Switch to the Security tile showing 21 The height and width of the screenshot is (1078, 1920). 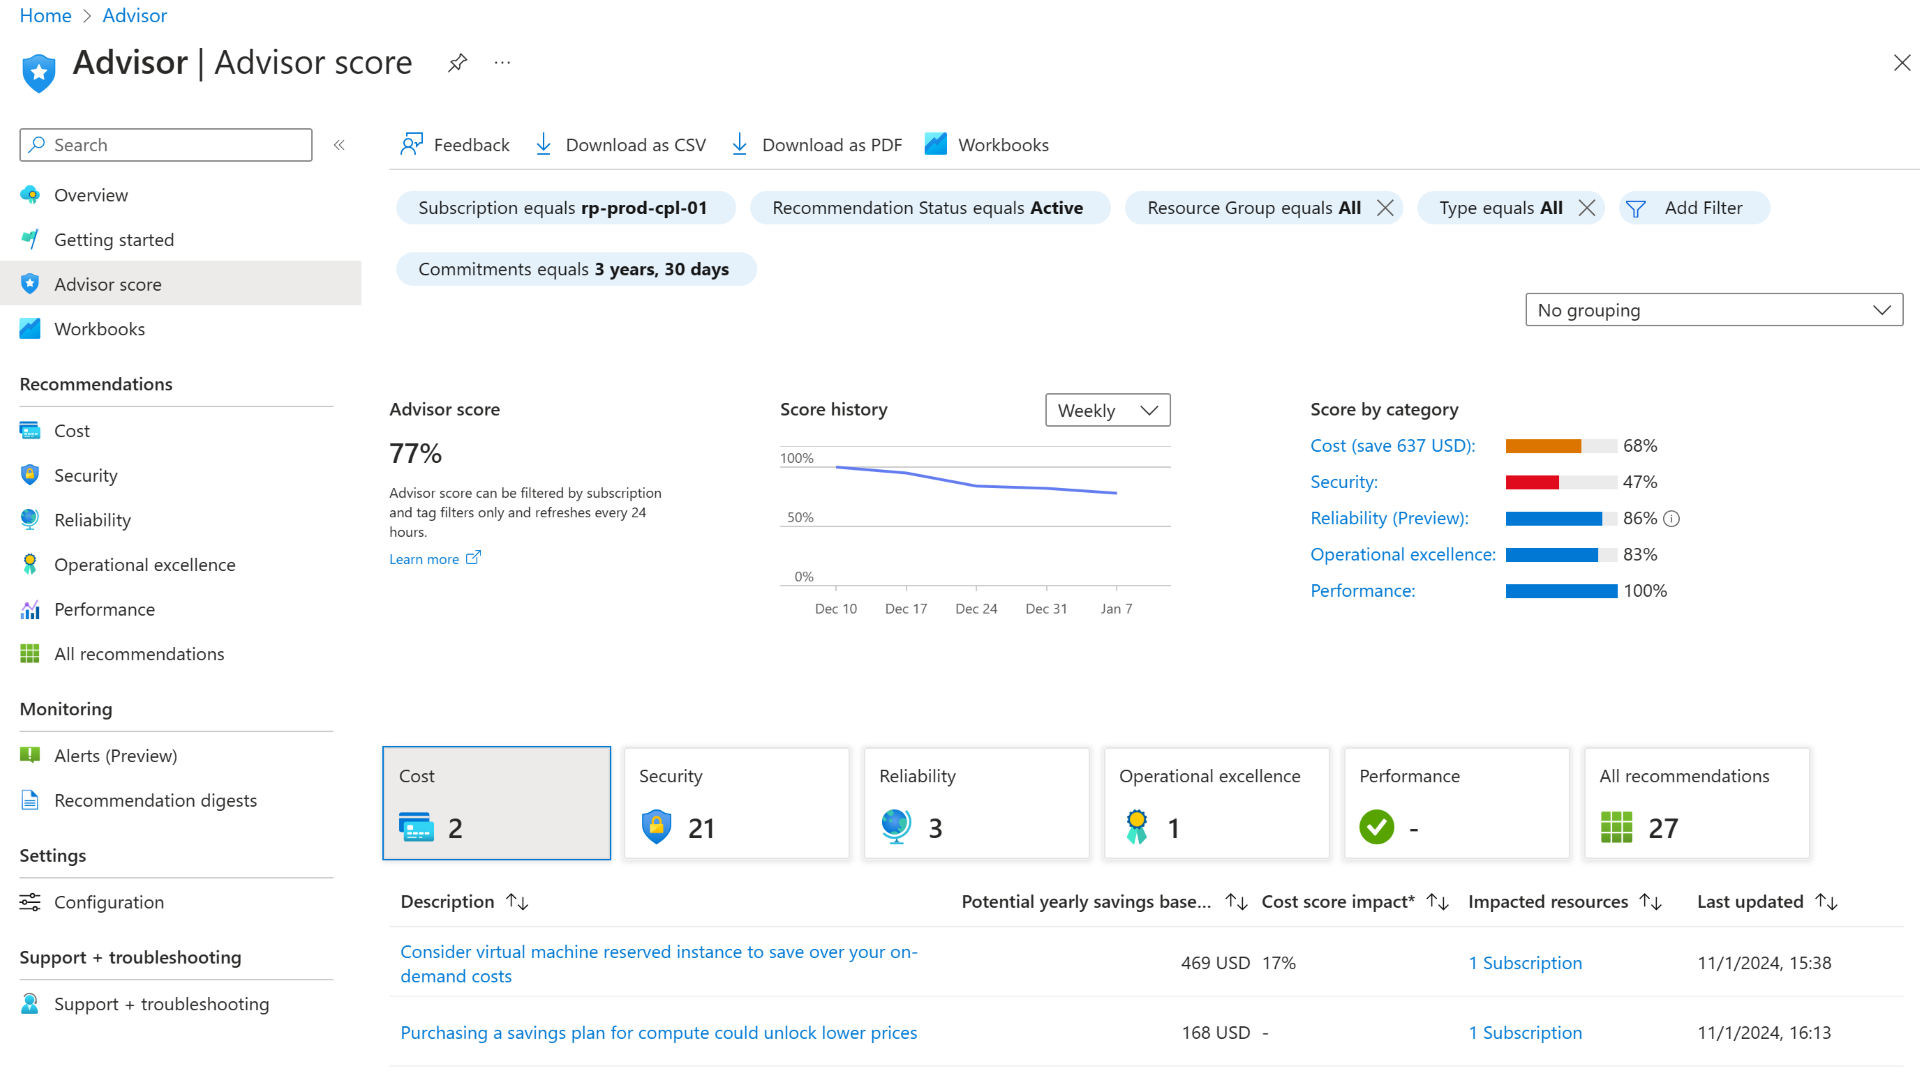pos(736,802)
